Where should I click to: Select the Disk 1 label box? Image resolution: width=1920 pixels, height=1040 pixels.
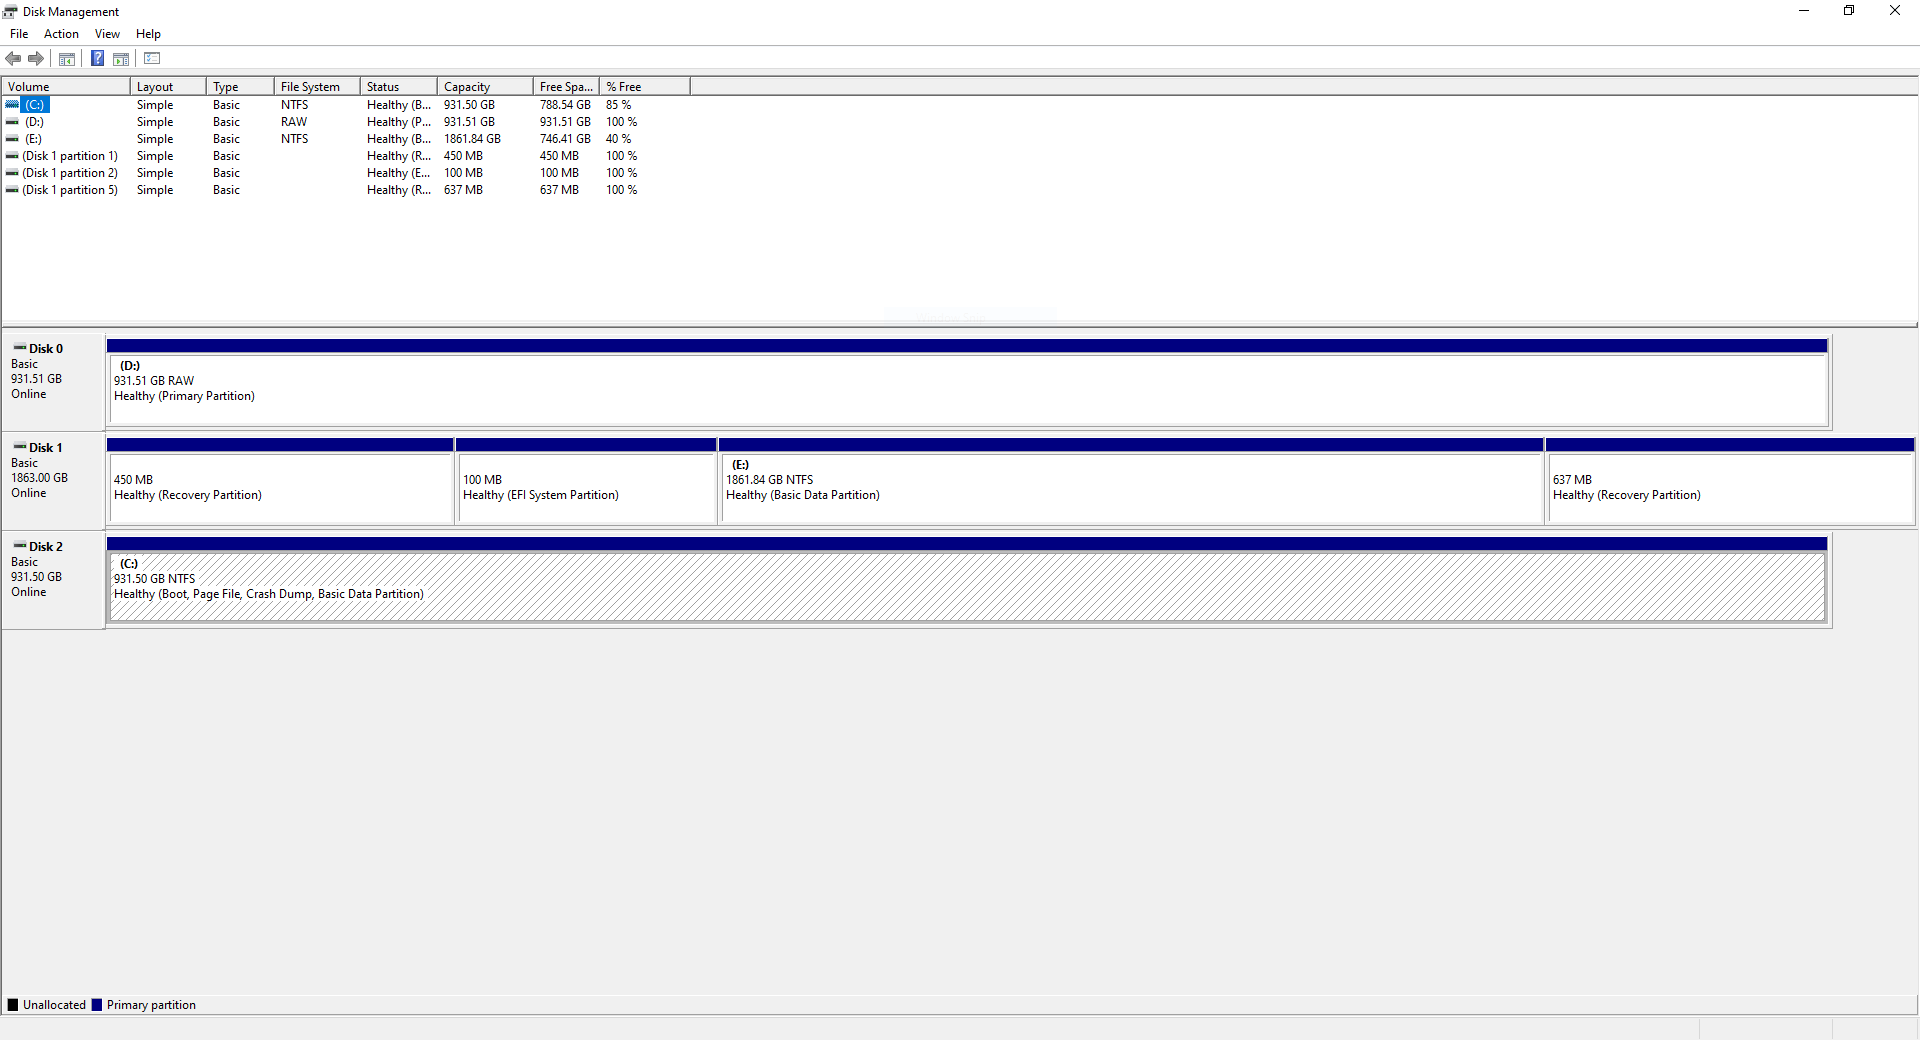(x=54, y=480)
